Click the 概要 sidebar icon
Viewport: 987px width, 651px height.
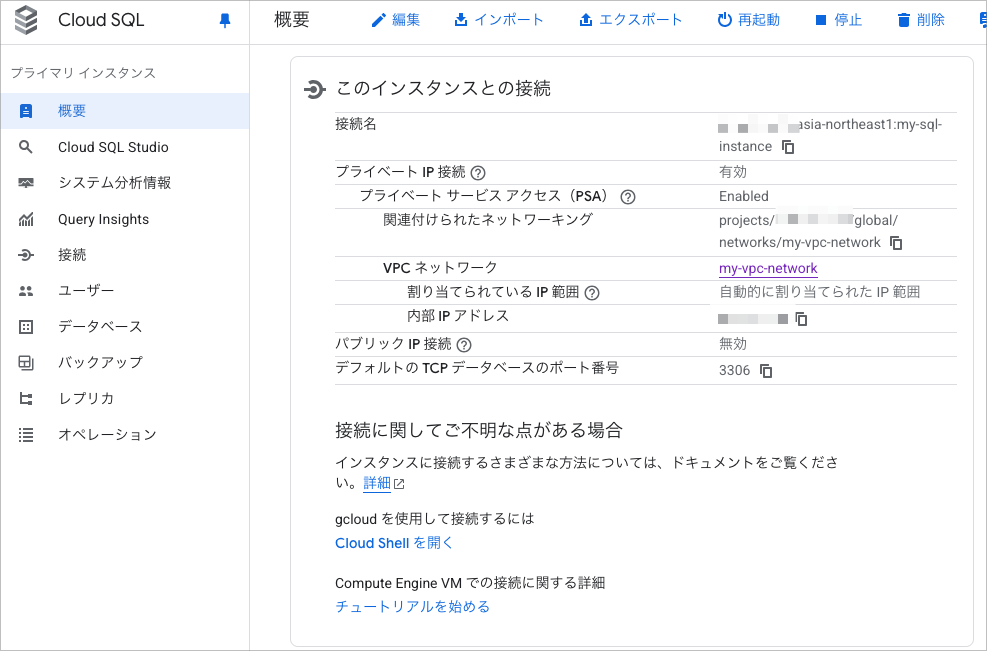26,111
